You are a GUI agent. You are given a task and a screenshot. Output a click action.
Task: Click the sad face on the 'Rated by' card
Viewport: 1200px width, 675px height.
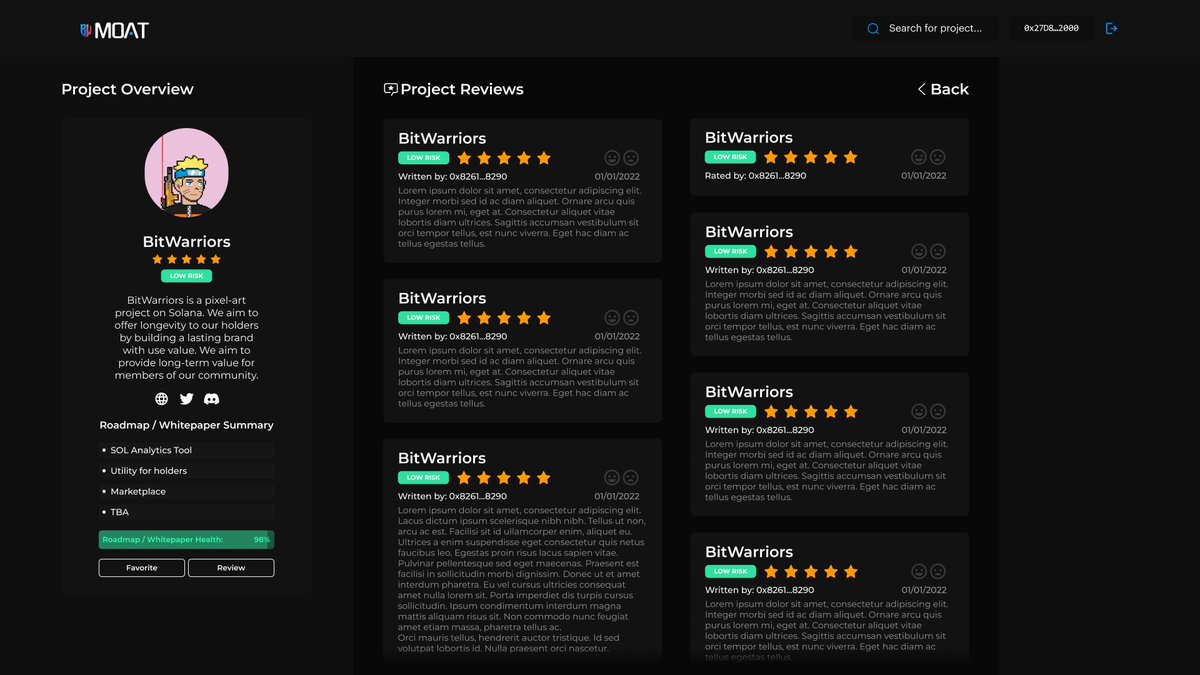938,157
